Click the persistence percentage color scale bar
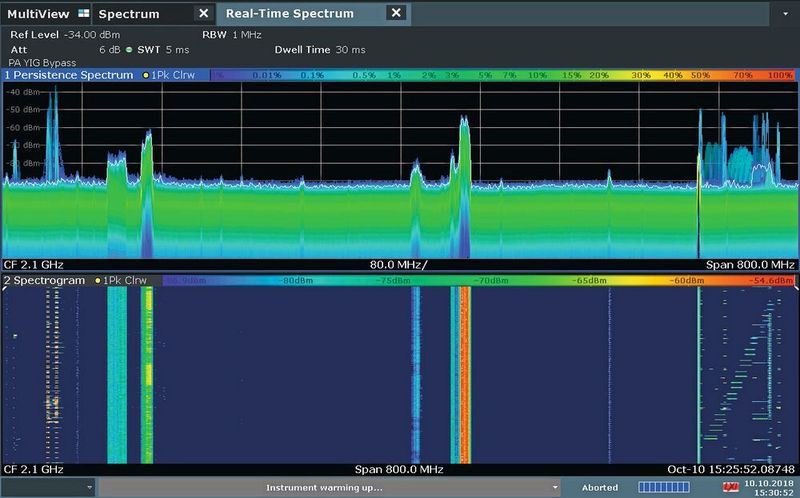 (503, 75)
